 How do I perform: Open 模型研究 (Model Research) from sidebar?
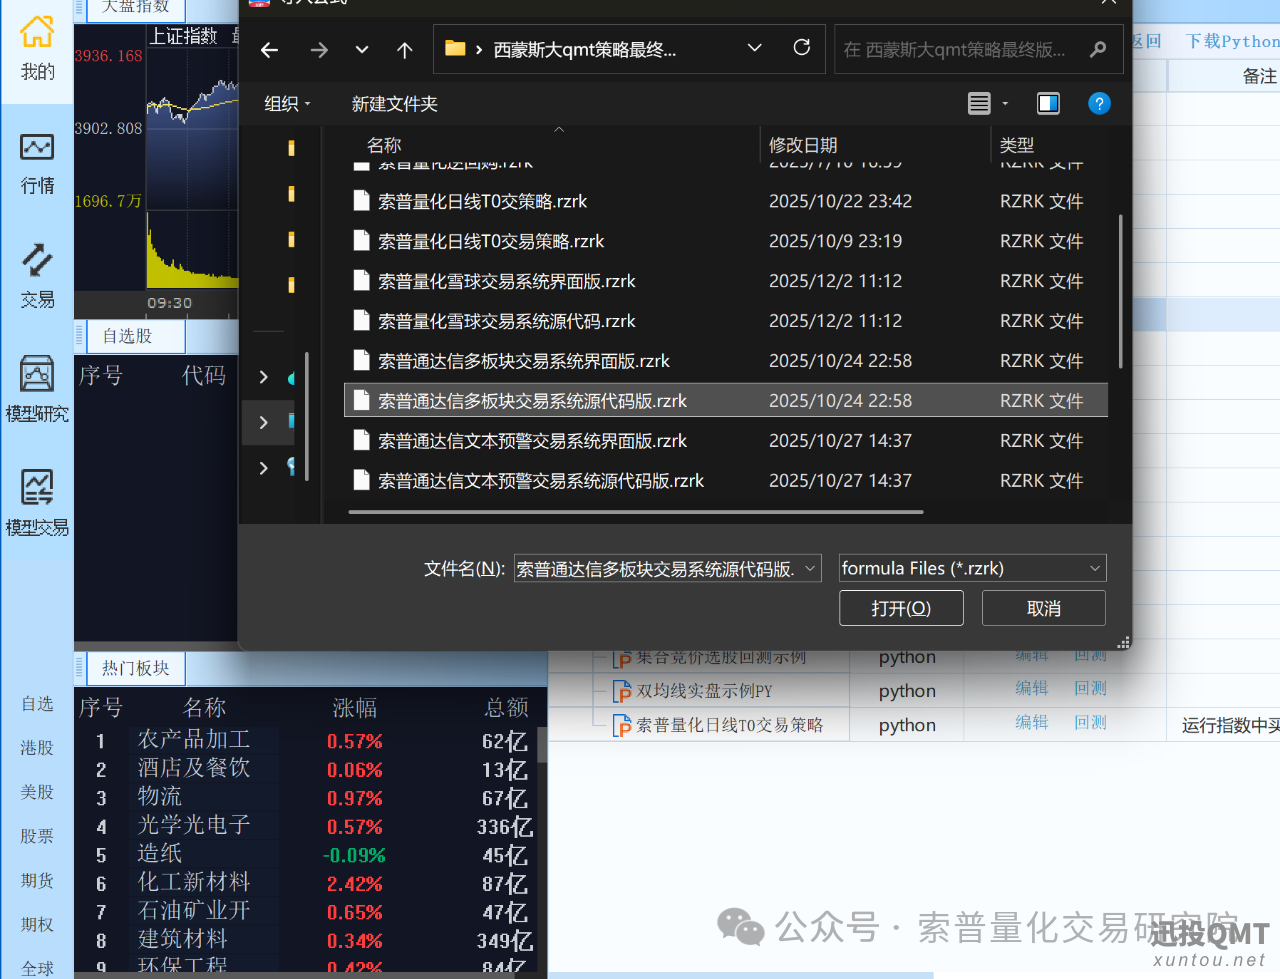36,390
